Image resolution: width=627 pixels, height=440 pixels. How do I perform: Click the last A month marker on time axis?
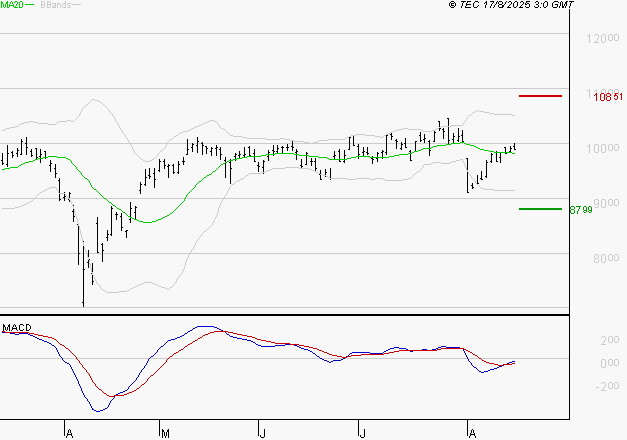470,432
